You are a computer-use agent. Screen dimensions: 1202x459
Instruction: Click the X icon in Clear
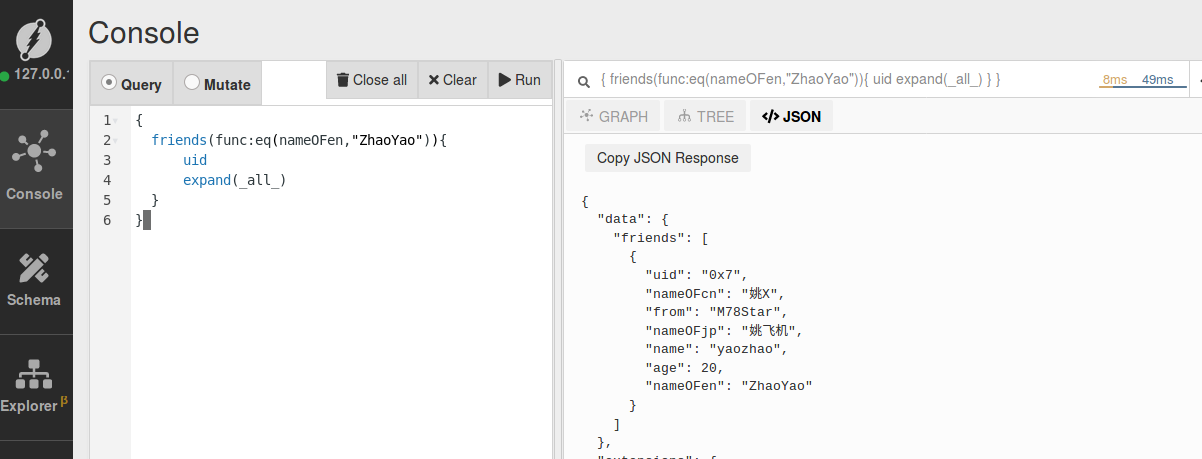tap(434, 80)
